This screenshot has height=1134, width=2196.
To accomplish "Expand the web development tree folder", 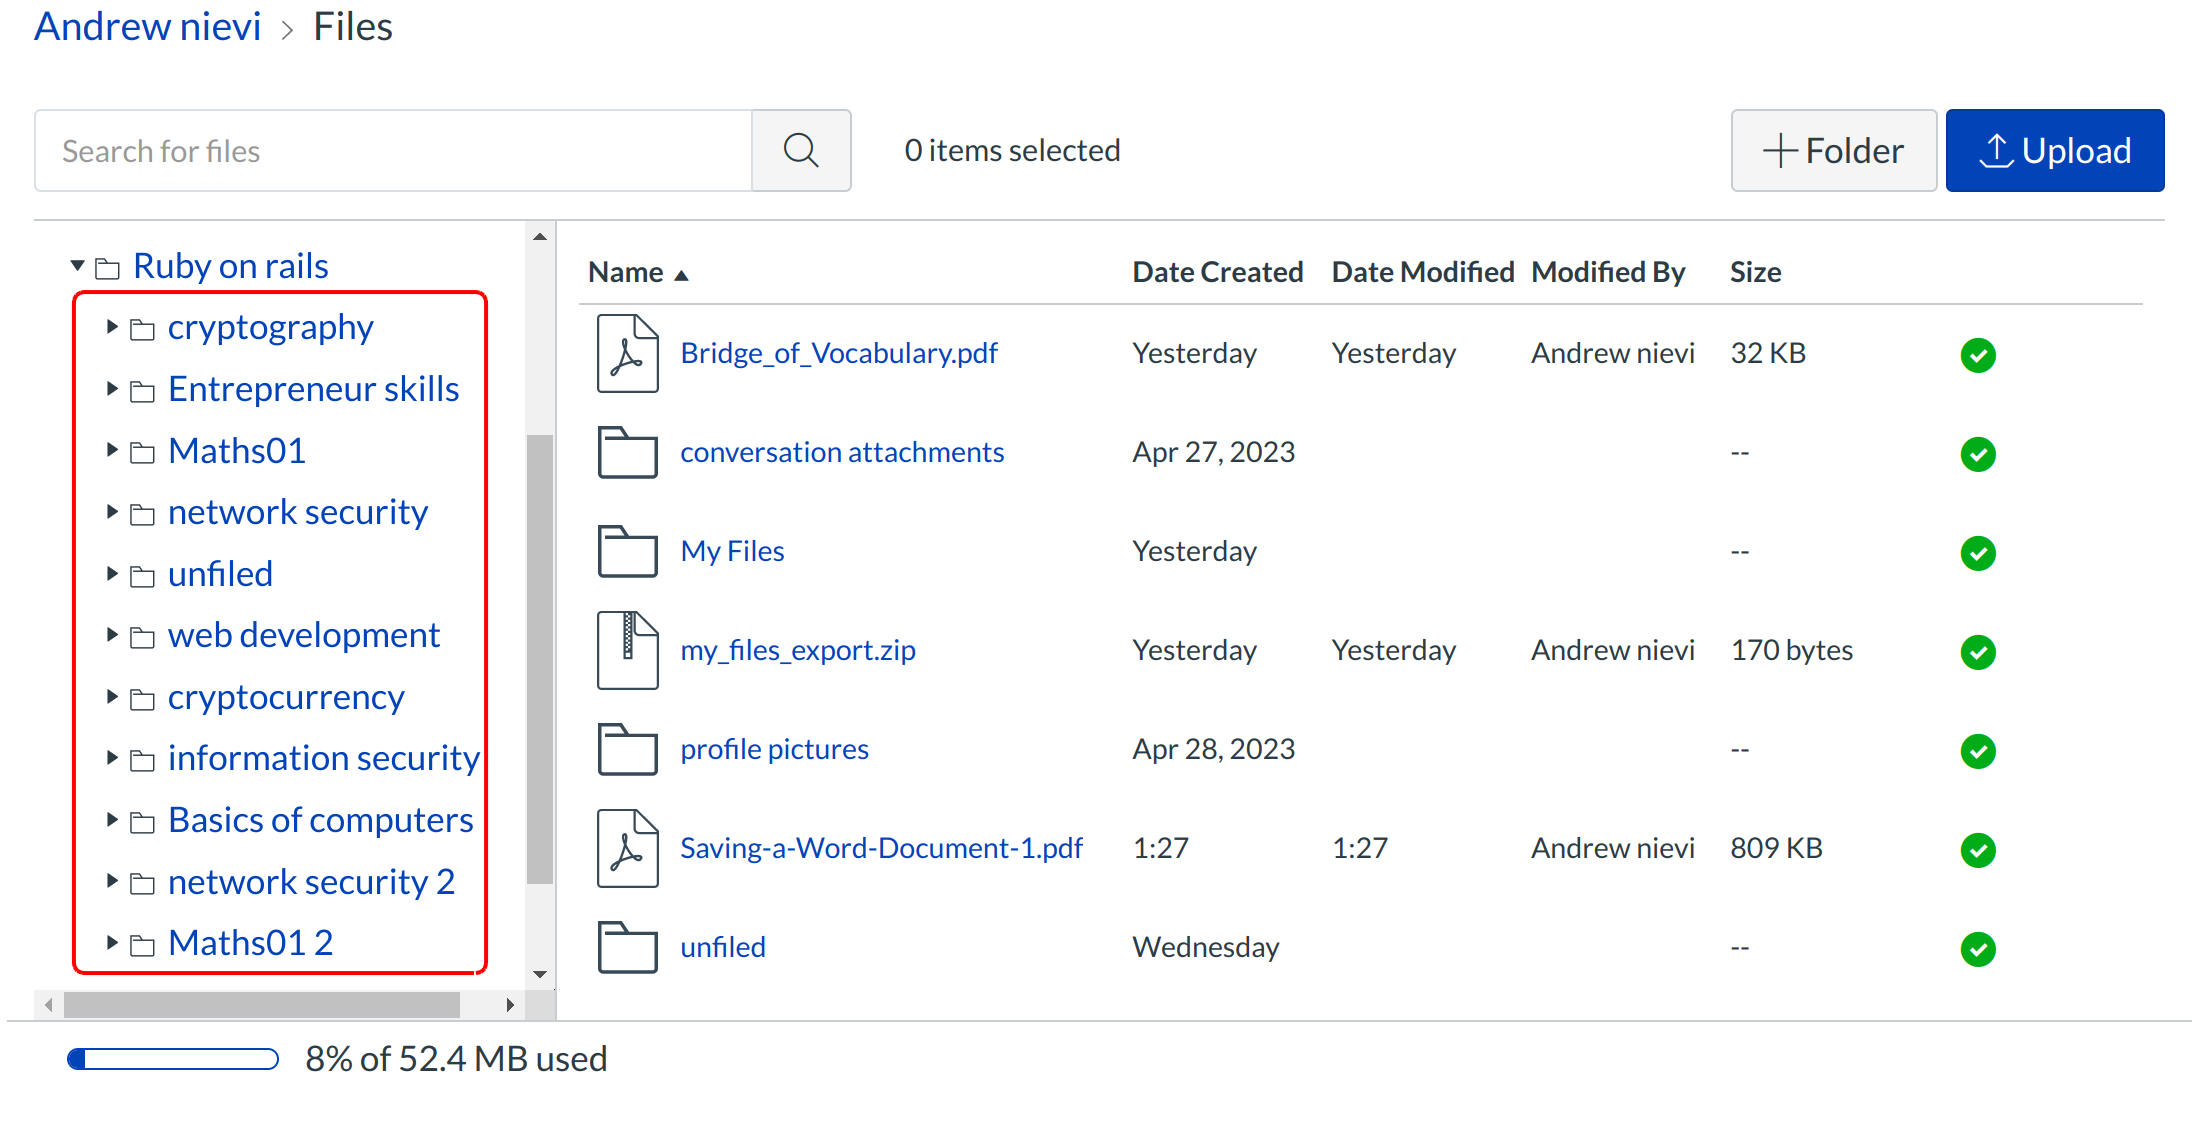I will click(112, 635).
